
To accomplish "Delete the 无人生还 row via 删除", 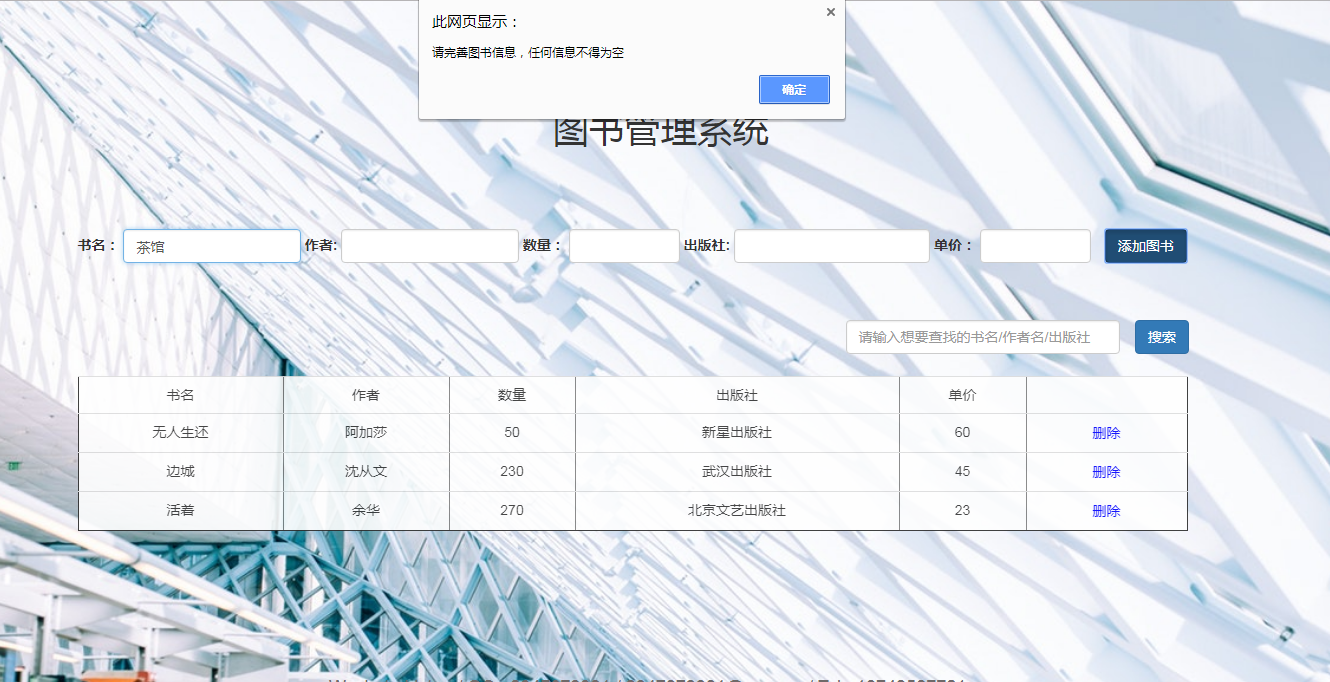I will click(x=1106, y=433).
